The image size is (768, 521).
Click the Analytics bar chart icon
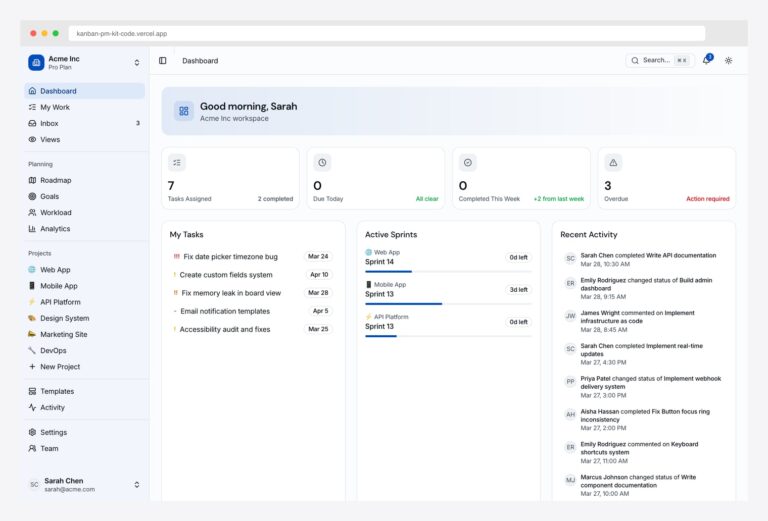pos(32,229)
